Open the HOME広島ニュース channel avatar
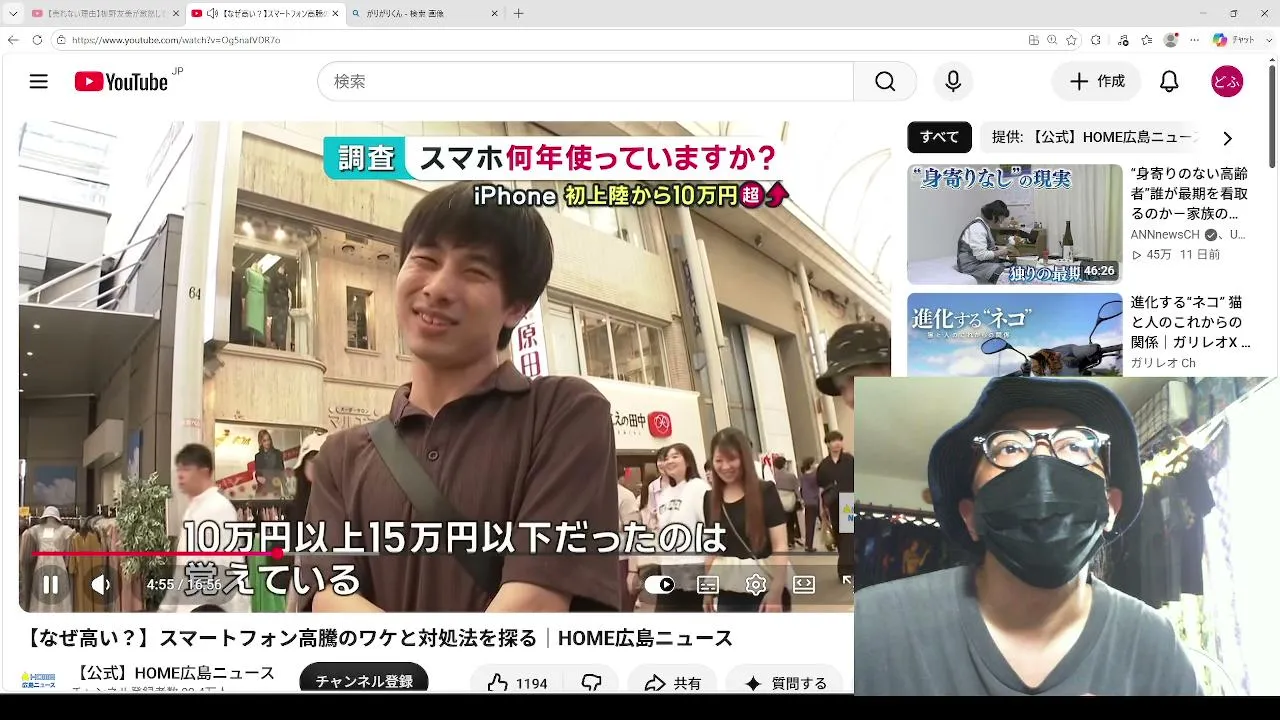1280x720 pixels. tap(39, 680)
